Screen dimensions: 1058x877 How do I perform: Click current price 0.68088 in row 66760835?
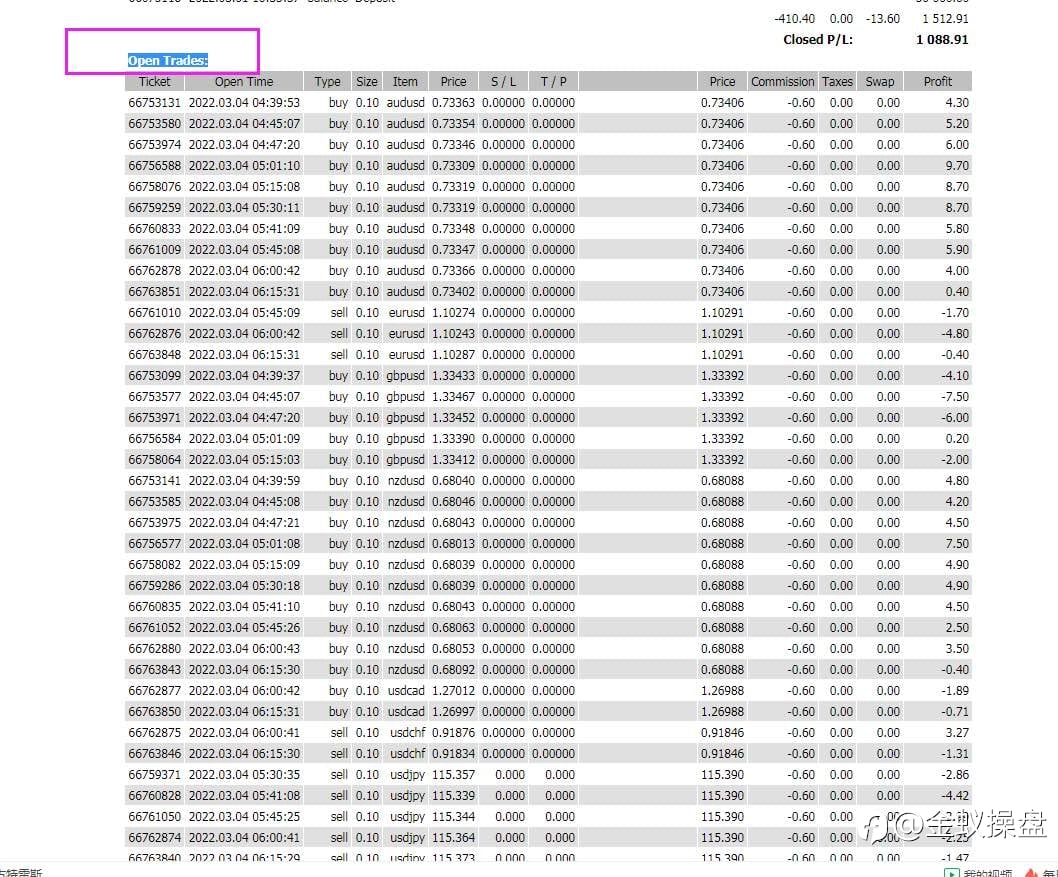[722, 606]
